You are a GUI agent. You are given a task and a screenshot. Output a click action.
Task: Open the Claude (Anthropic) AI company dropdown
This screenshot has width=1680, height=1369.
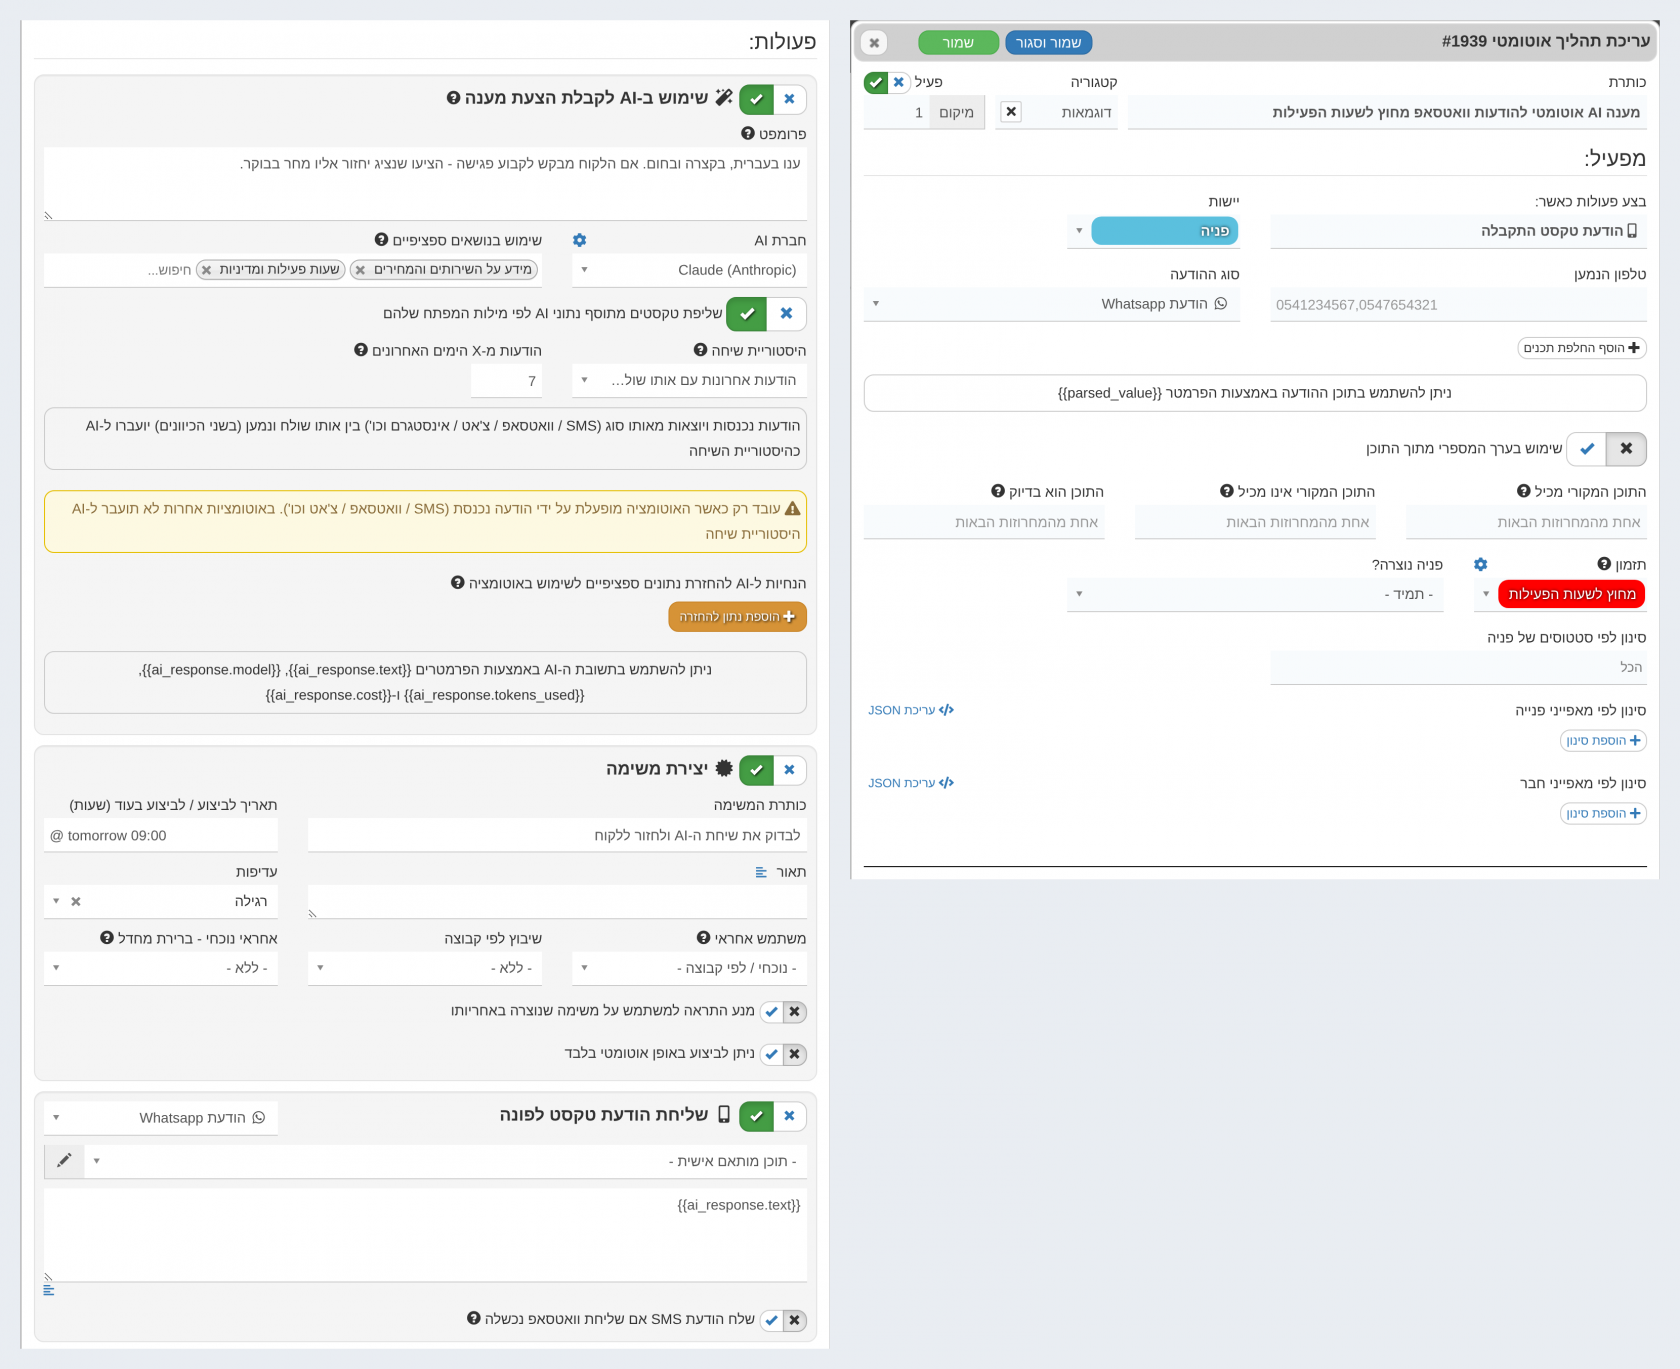[689, 270]
